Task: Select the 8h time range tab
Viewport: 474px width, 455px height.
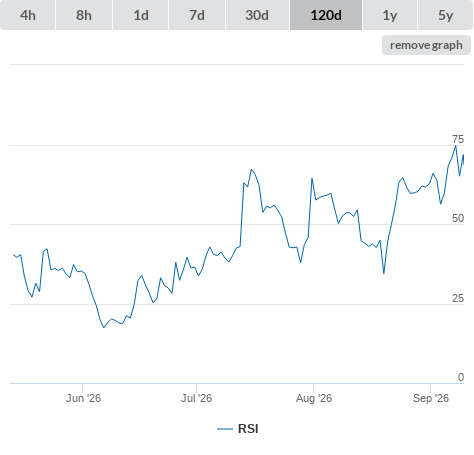Action: pyautogui.click(x=84, y=15)
